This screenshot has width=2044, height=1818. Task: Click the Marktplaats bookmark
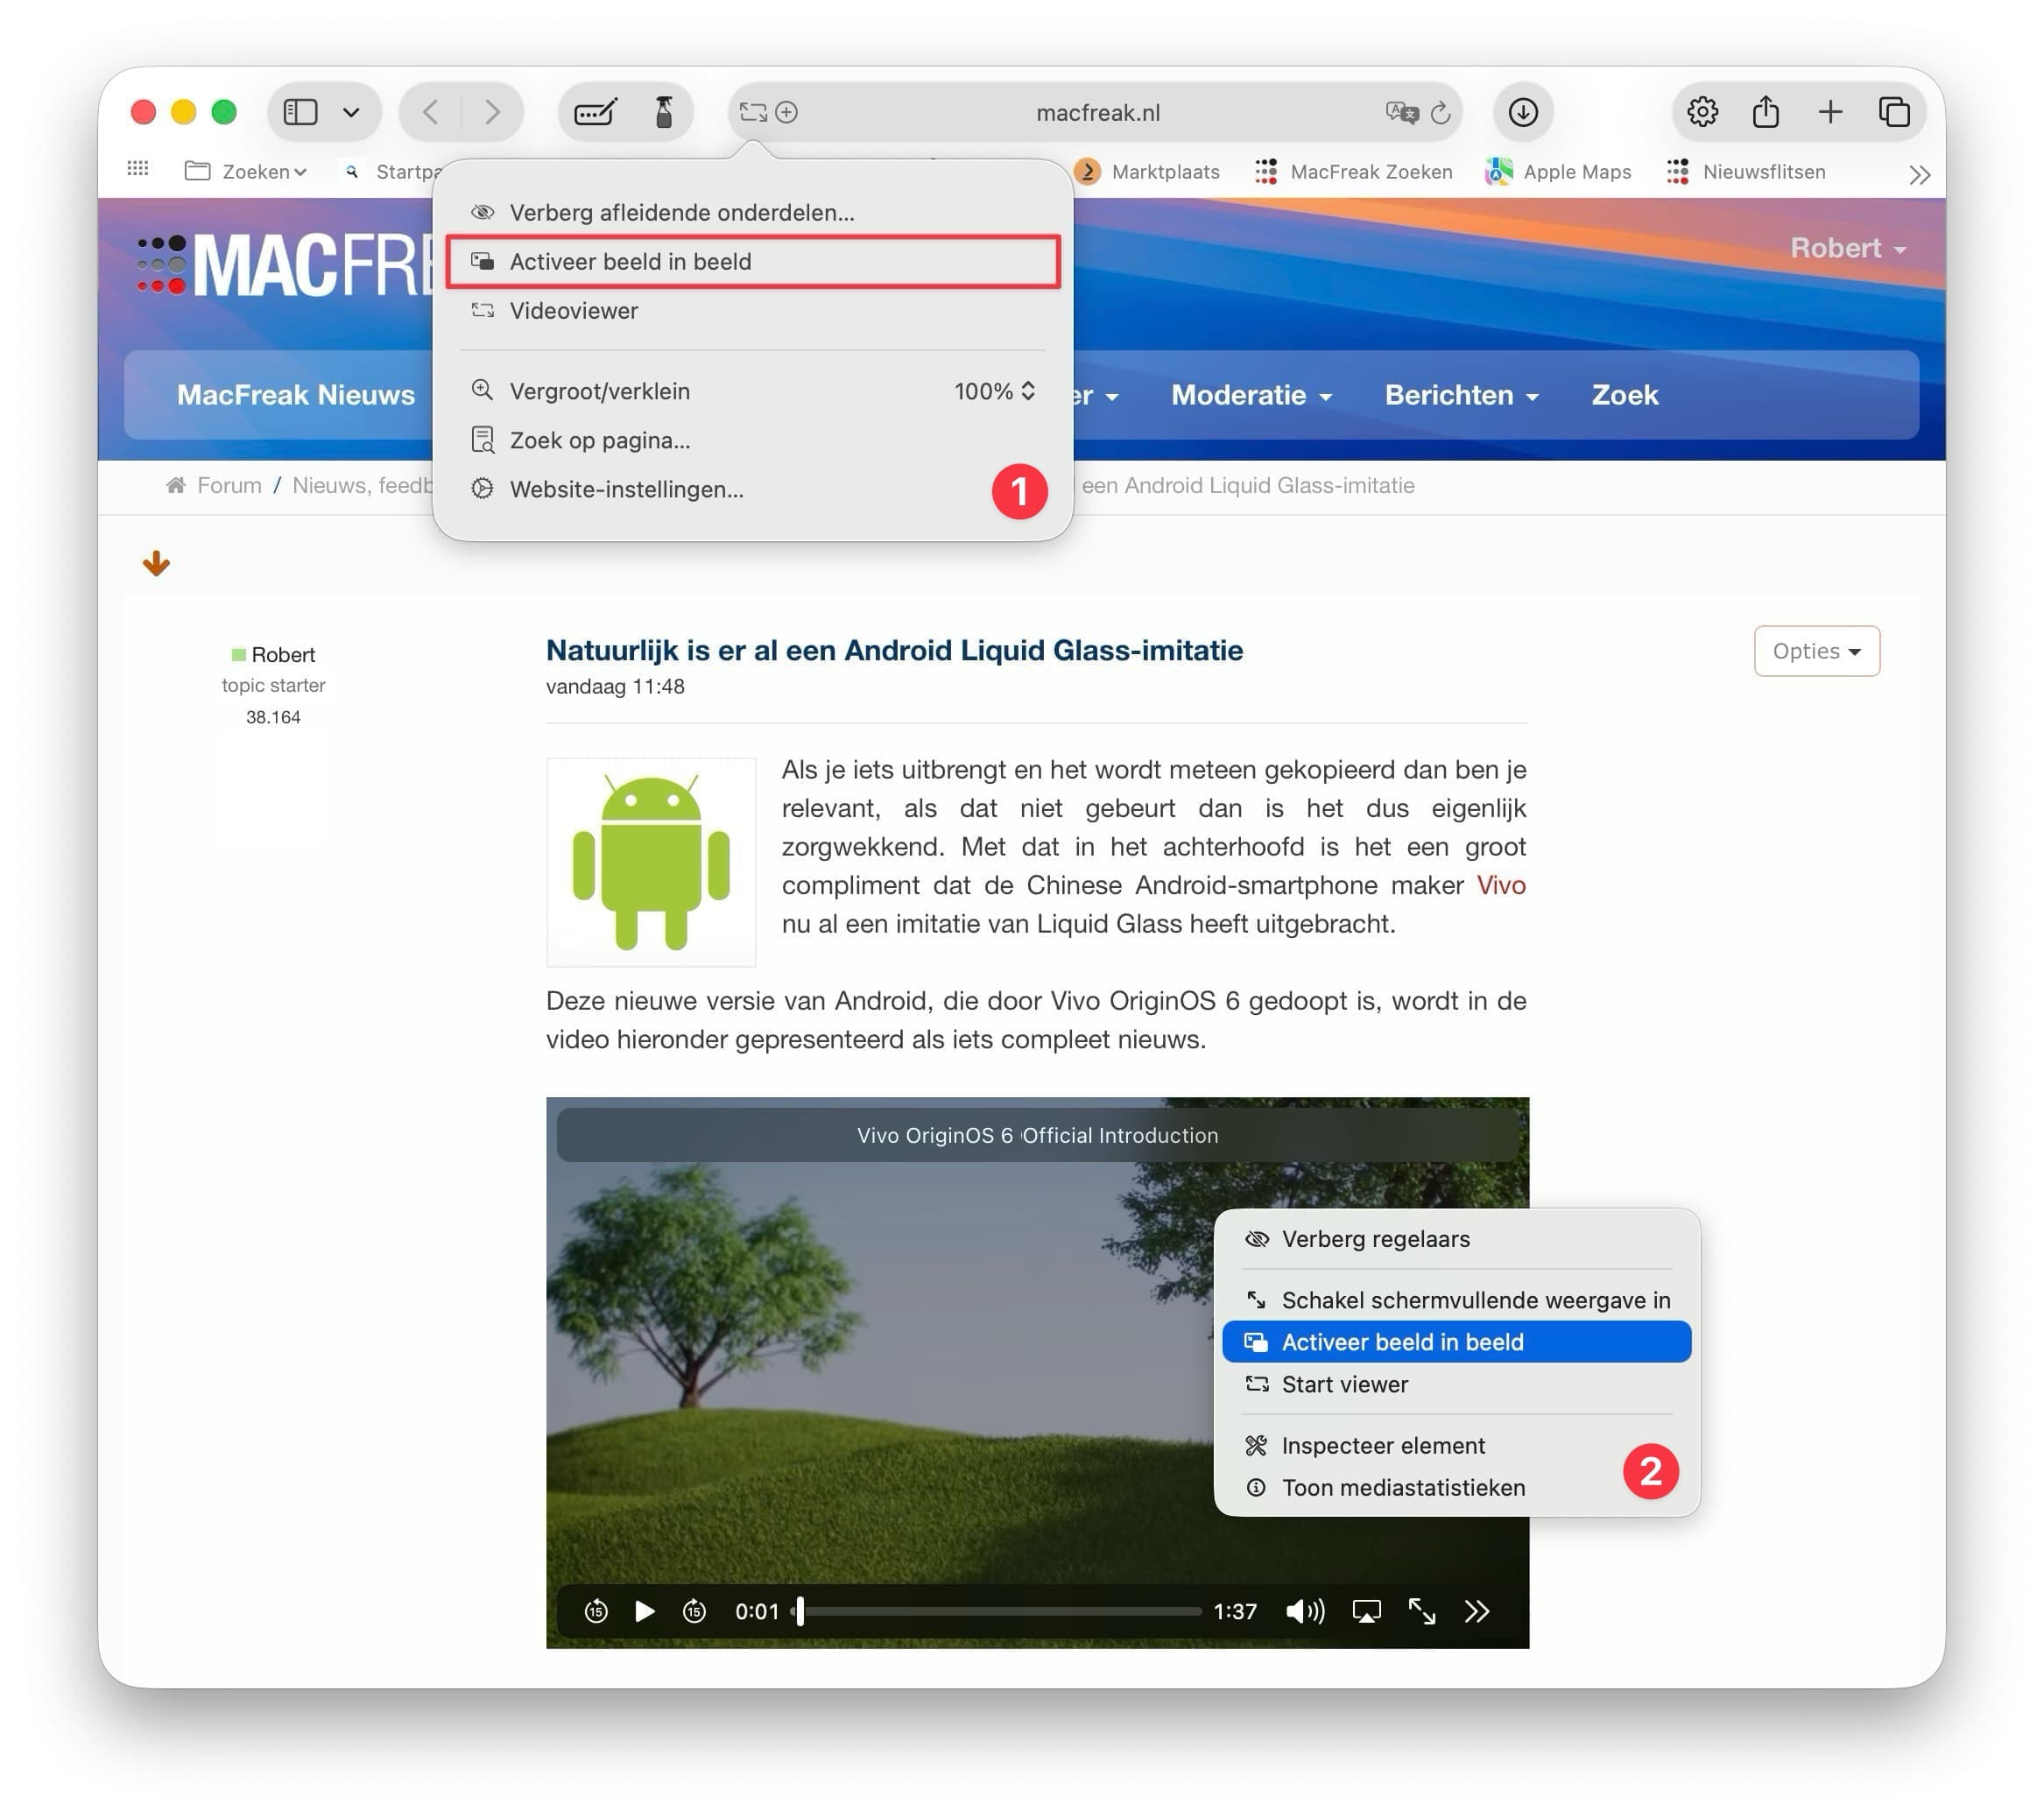tap(1164, 172)
